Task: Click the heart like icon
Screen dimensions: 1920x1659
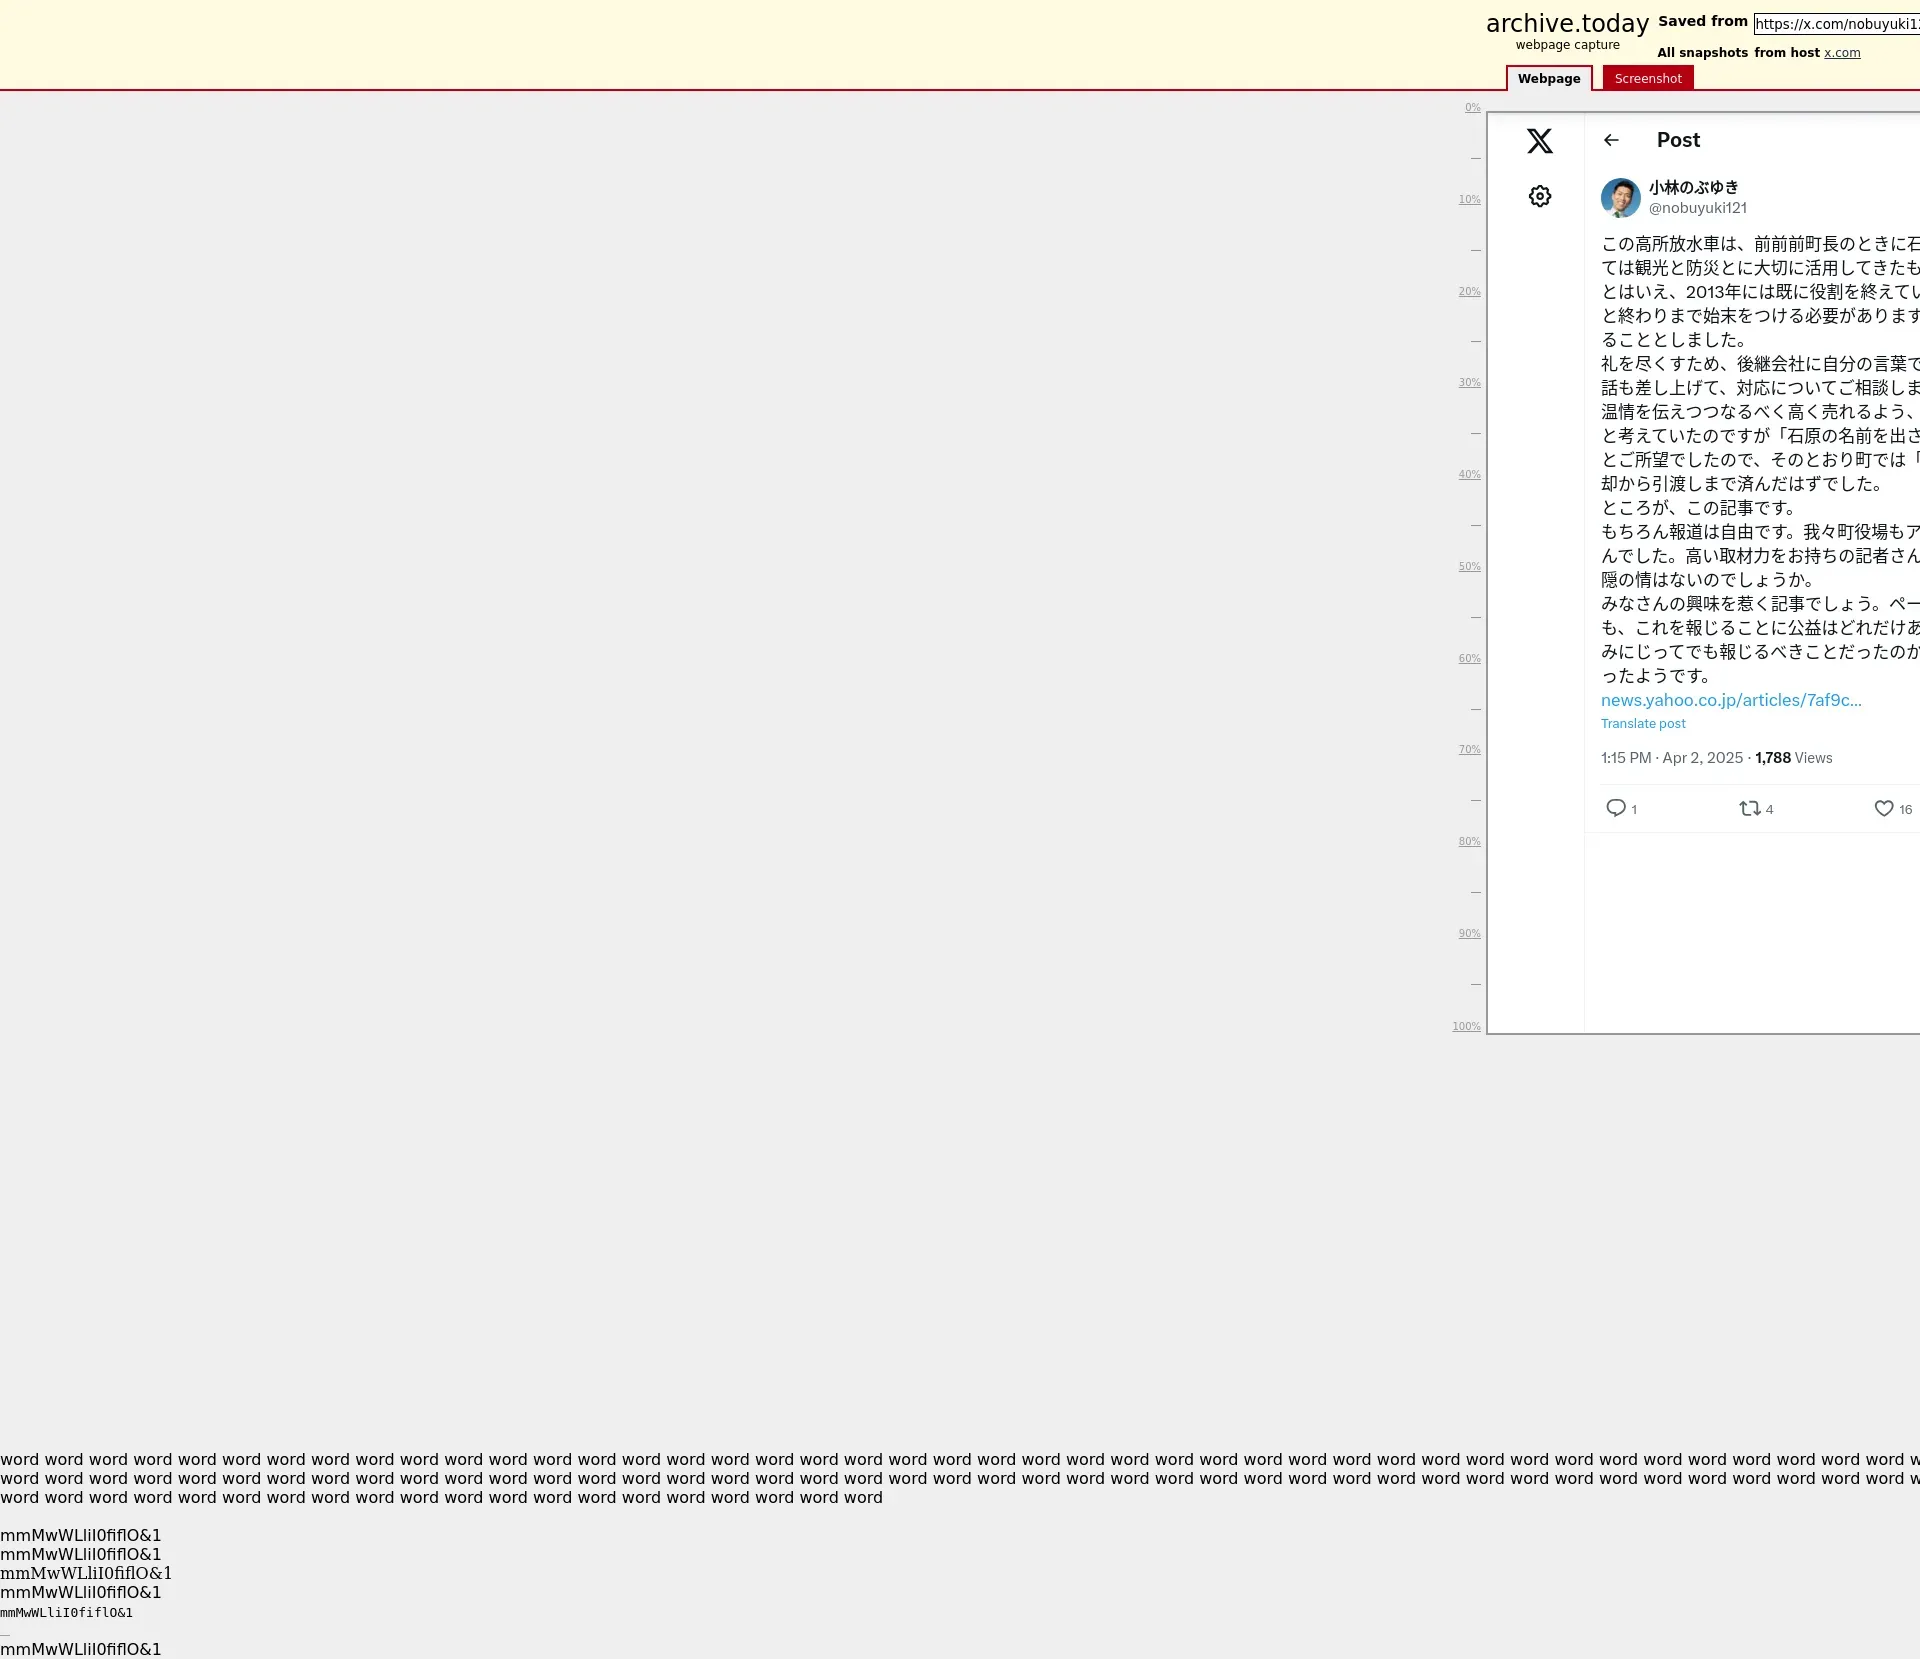Action: point(1883,808)
